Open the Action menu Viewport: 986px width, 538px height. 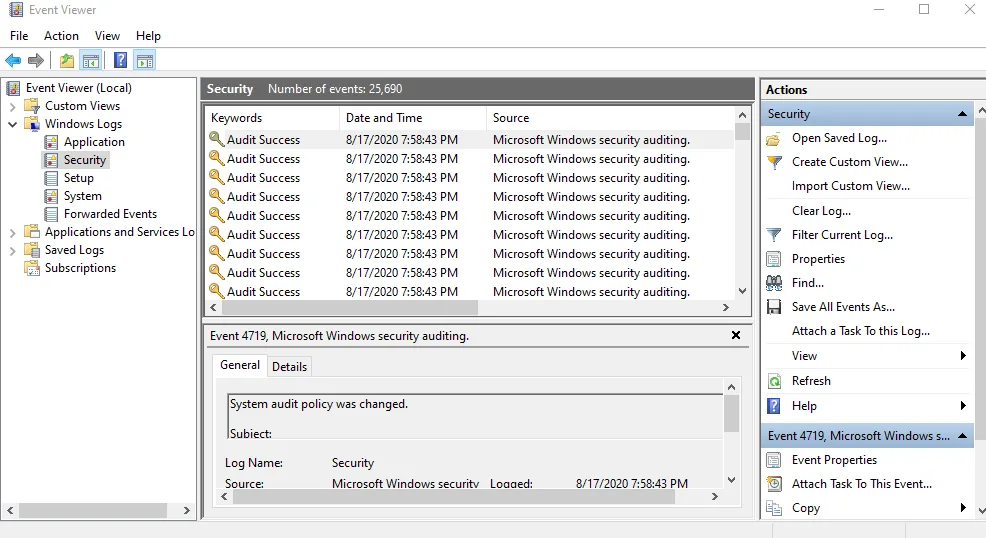click(x=61, y=36)
